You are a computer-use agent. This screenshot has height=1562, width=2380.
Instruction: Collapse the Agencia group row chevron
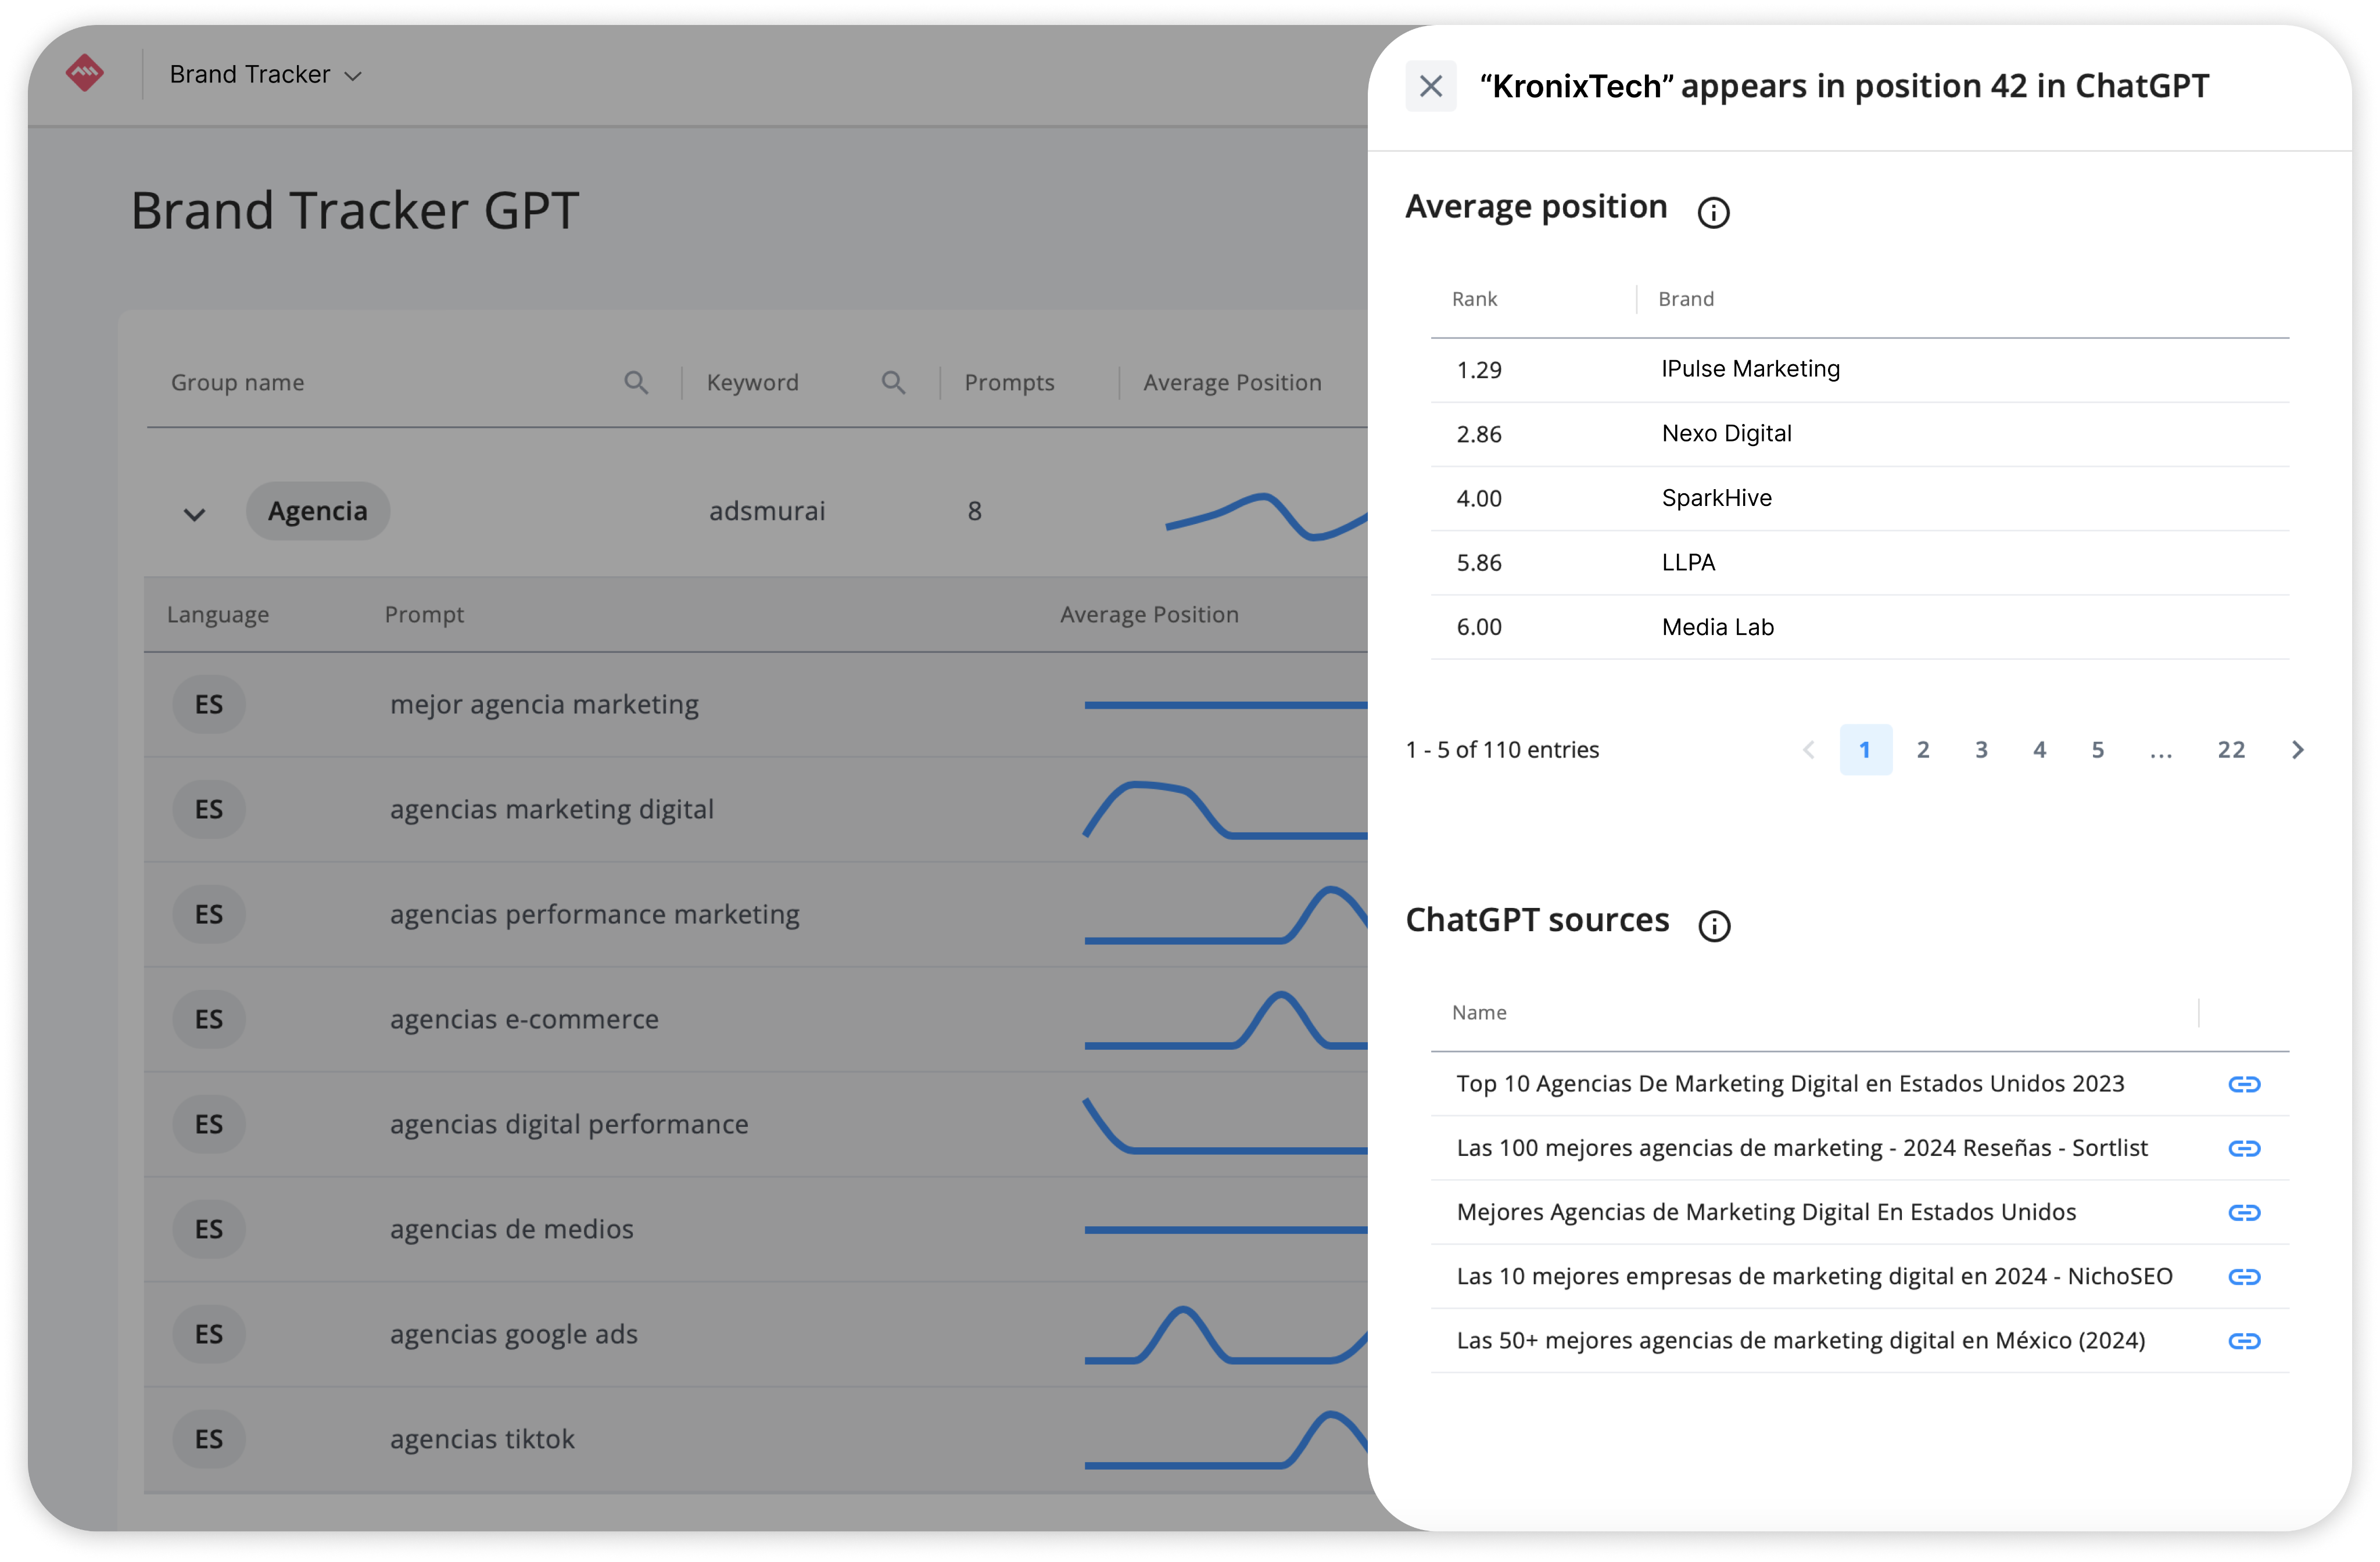click(194, 514)
